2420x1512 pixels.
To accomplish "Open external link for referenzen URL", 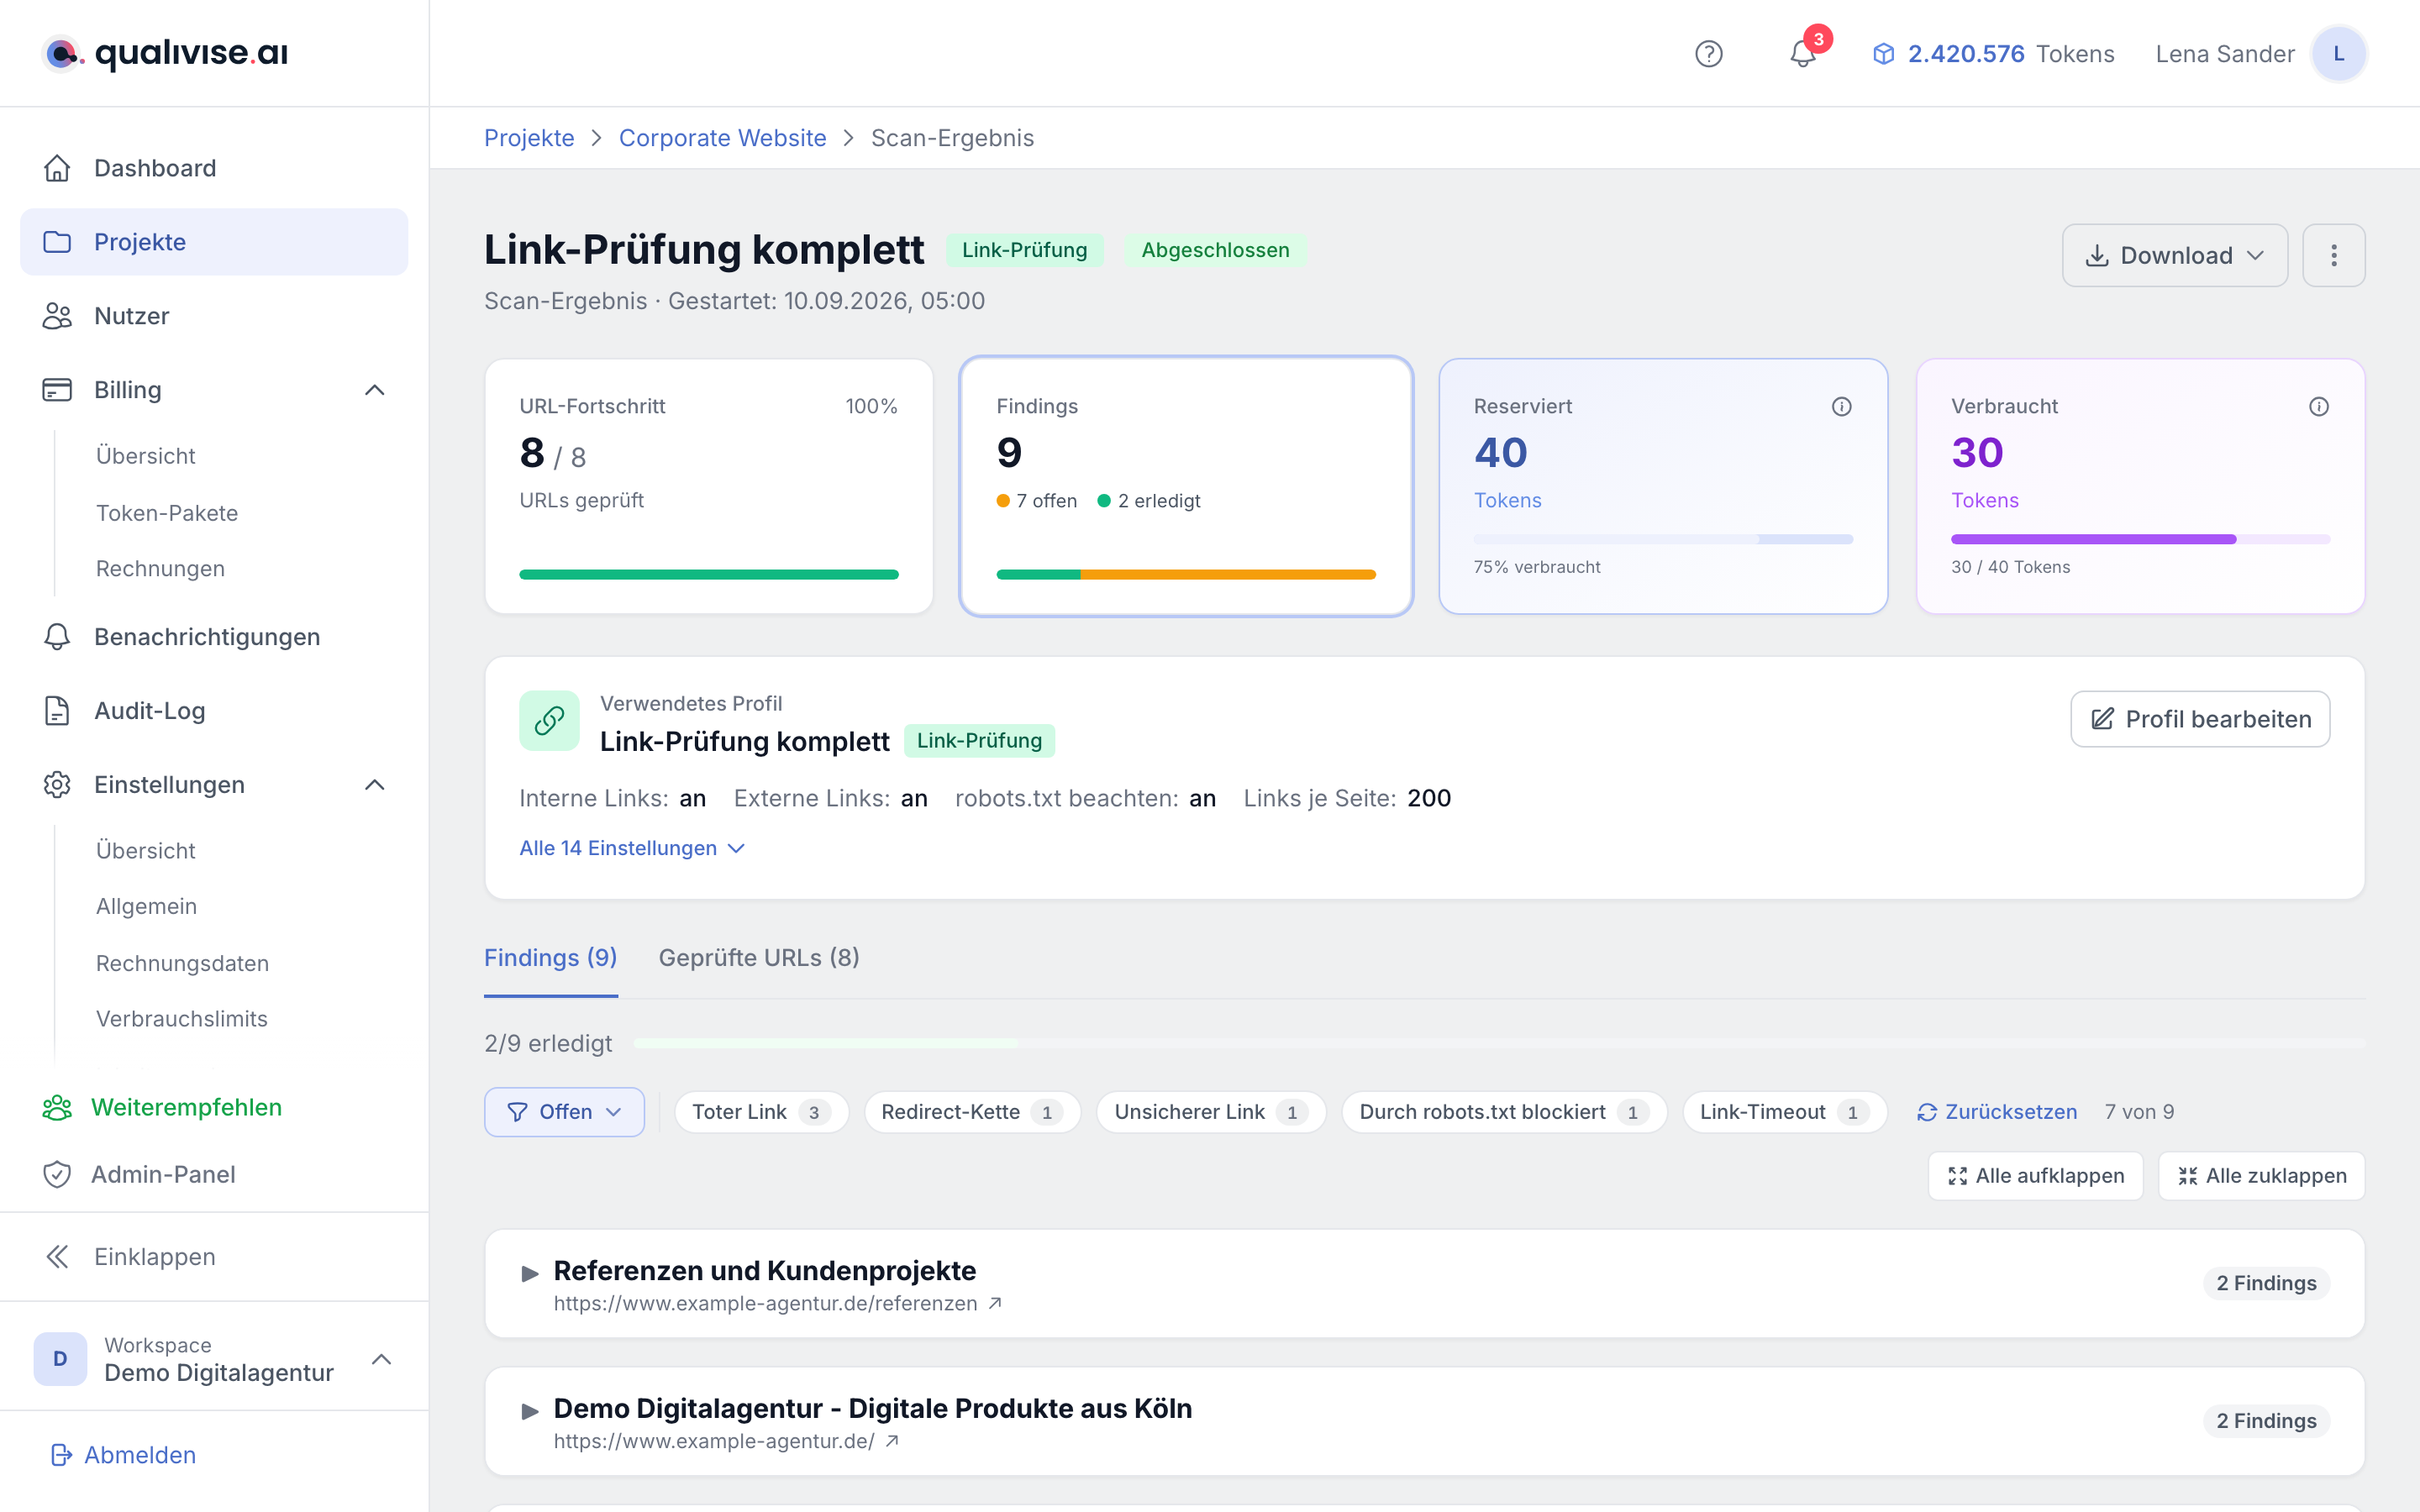I will click(x=995, y=1303).
